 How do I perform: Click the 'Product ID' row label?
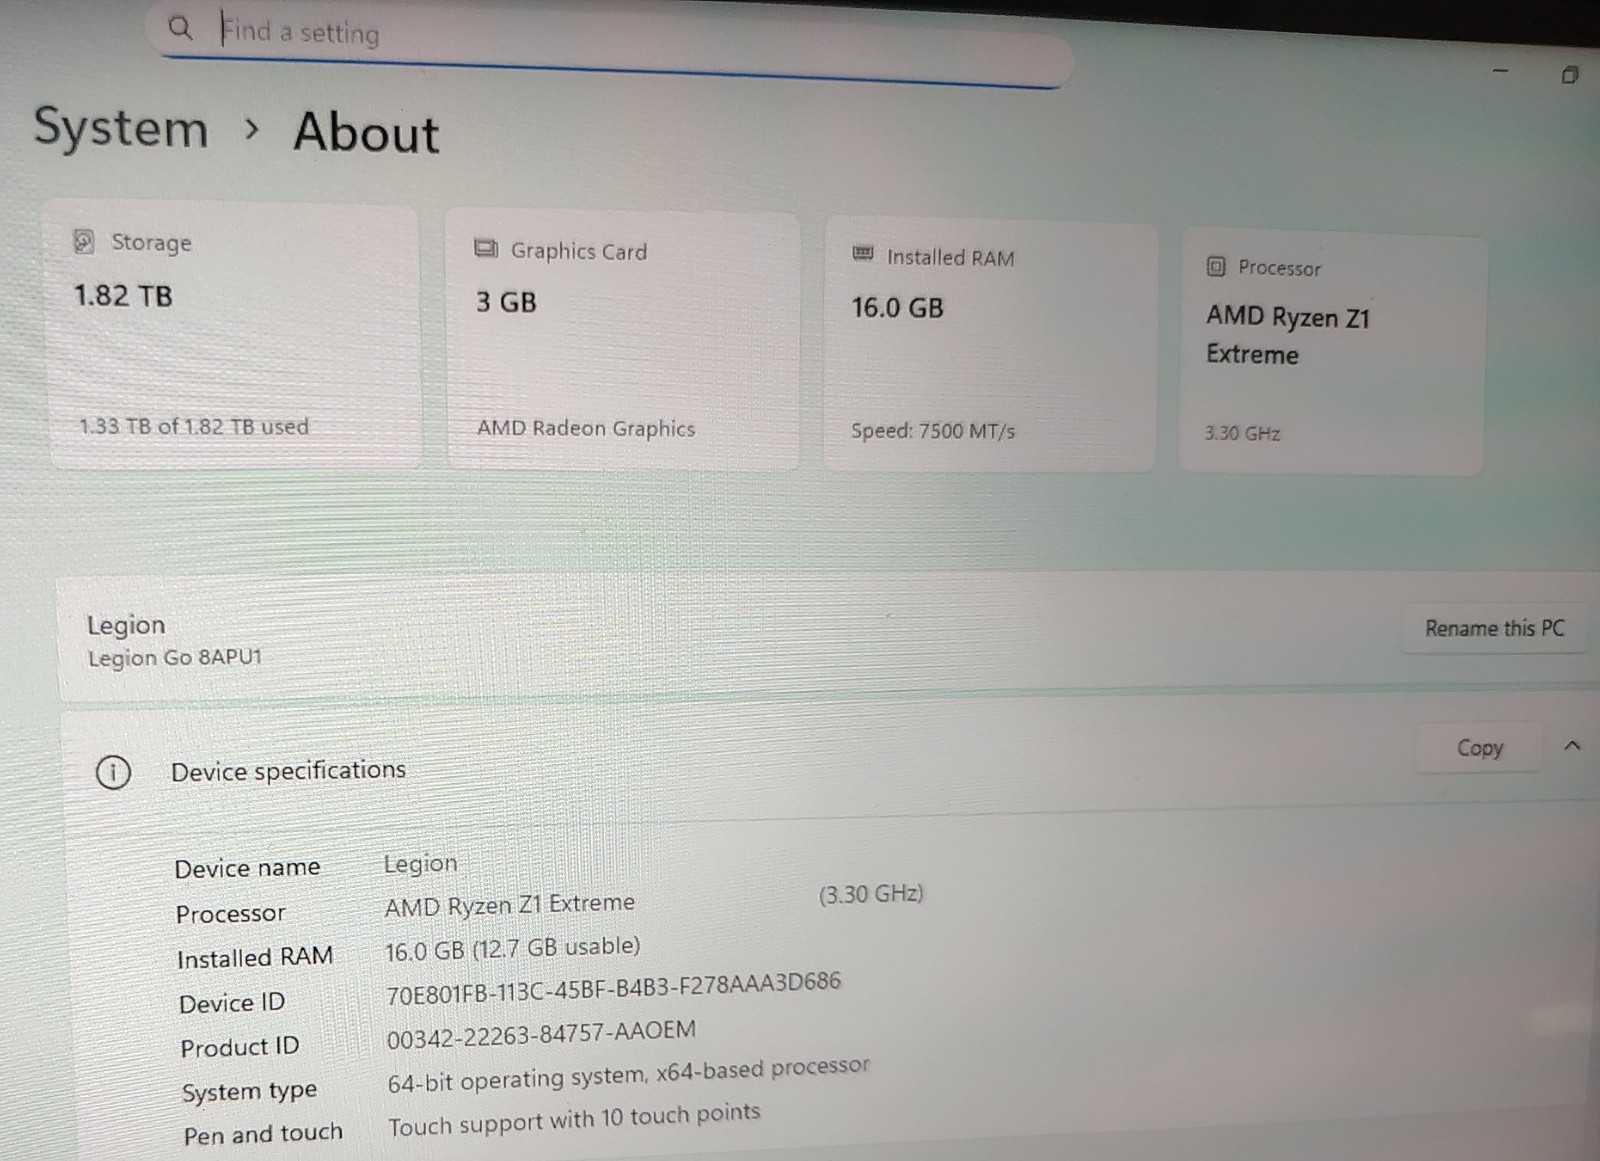coord(240,1047)
